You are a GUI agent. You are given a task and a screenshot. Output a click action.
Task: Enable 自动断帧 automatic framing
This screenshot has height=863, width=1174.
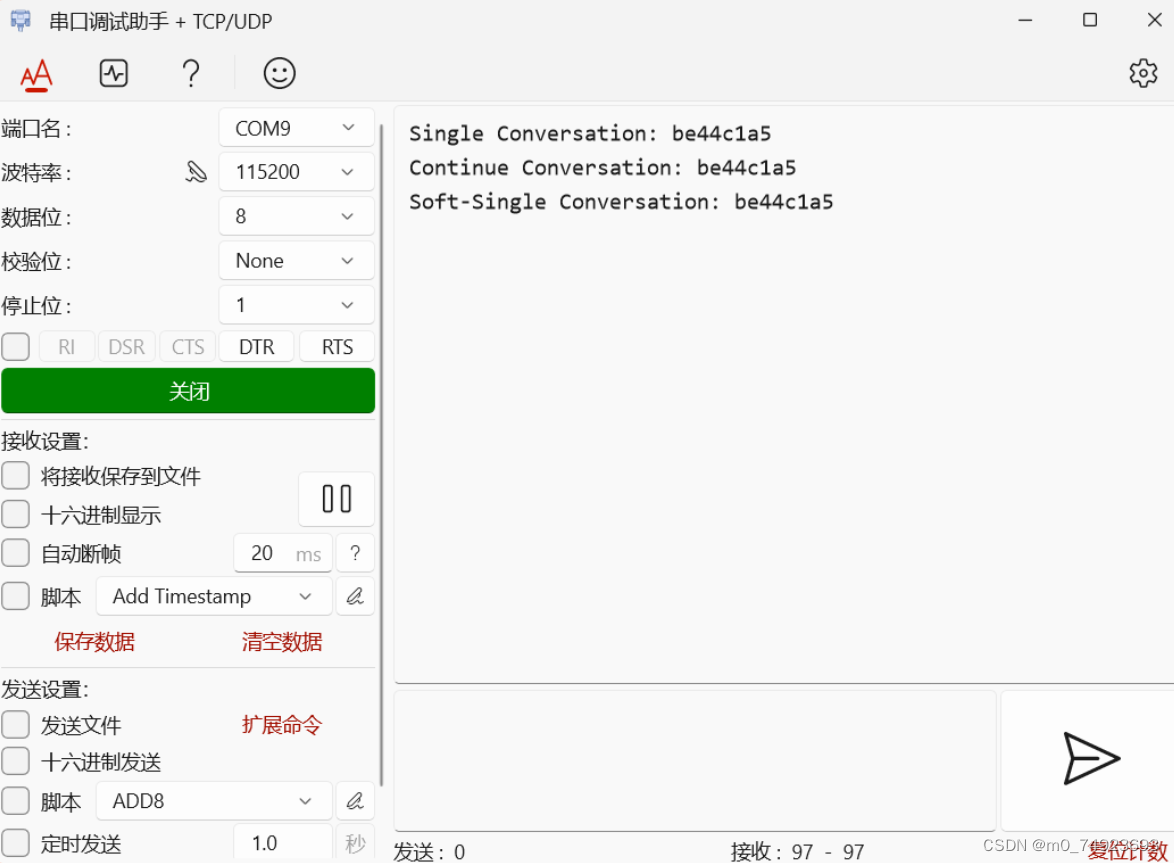[x=16, y=552]
